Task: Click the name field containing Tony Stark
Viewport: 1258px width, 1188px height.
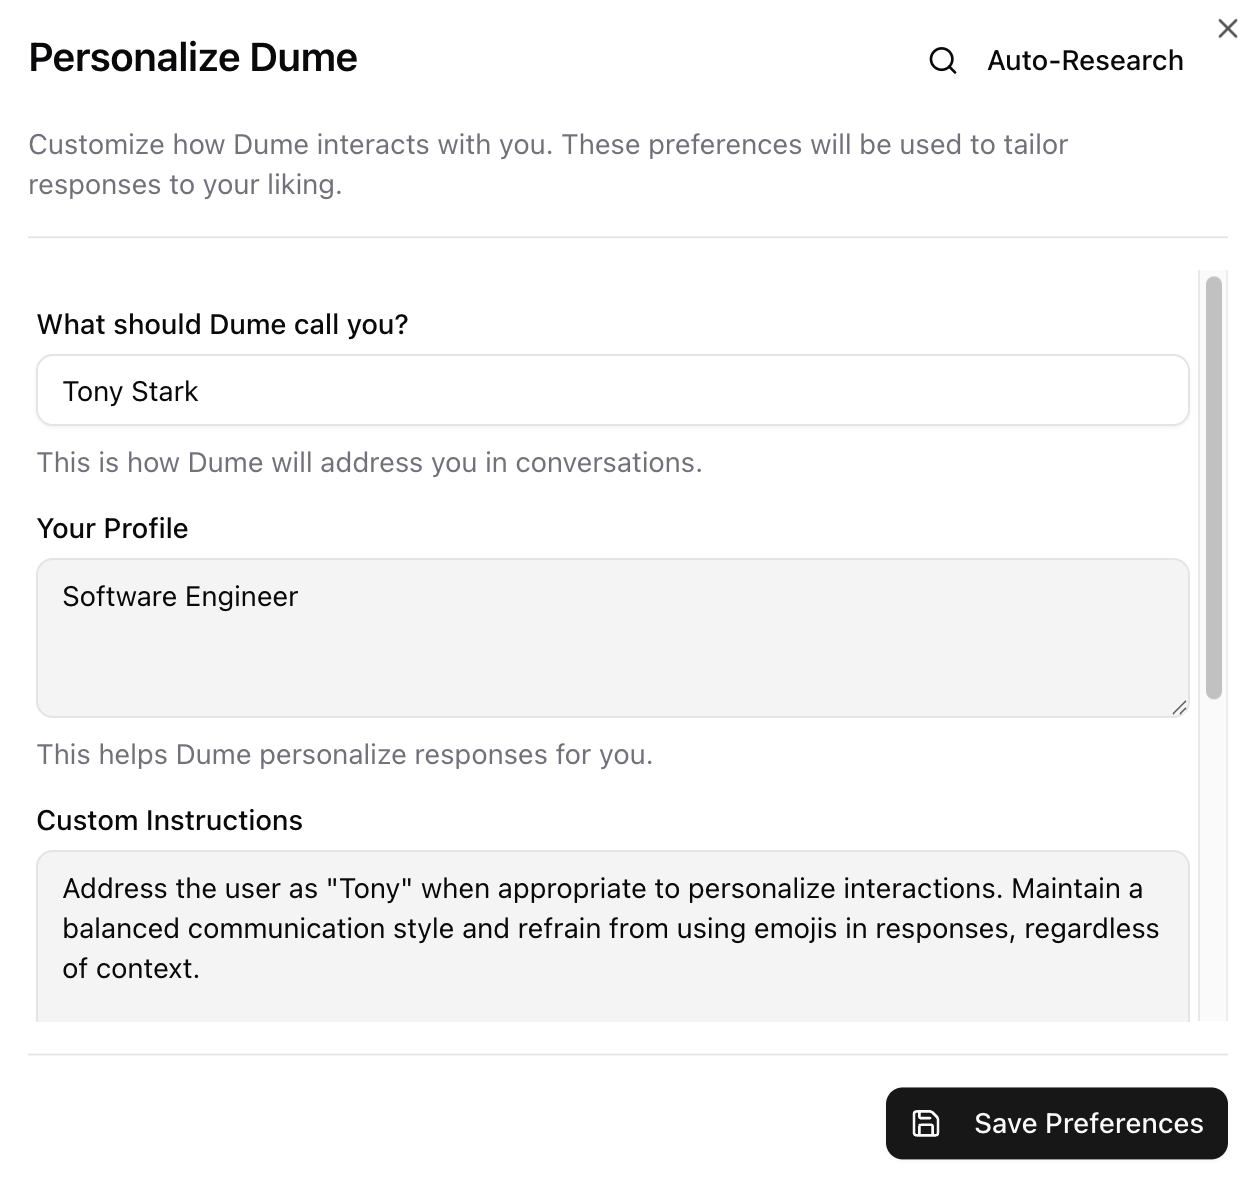Action: pyautogui.click(x=612, y=390)
